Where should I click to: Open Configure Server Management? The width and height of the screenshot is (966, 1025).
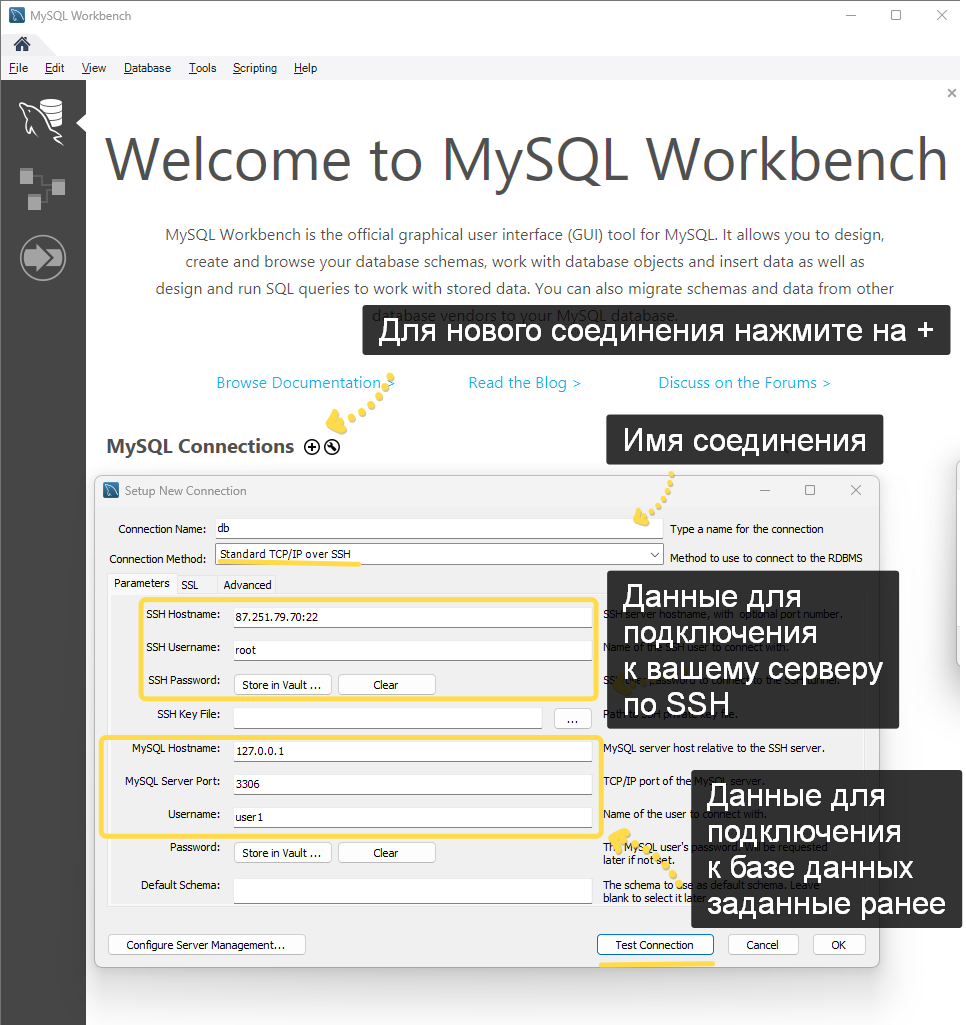pyautogui.click(x=207, y=945)
